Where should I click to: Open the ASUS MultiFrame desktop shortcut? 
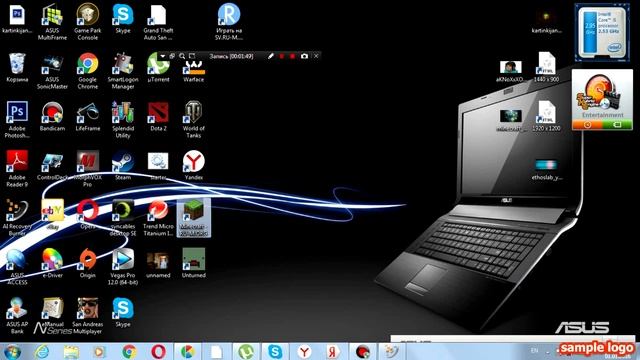point(52,21)
